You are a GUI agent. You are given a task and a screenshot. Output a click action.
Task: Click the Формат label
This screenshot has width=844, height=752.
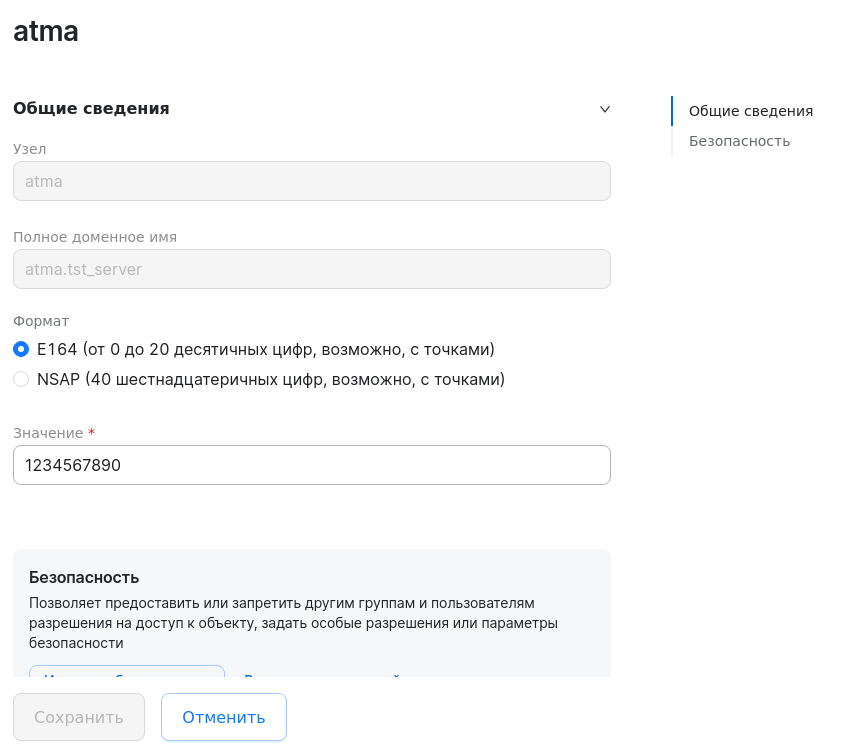[x=41, y=321]
